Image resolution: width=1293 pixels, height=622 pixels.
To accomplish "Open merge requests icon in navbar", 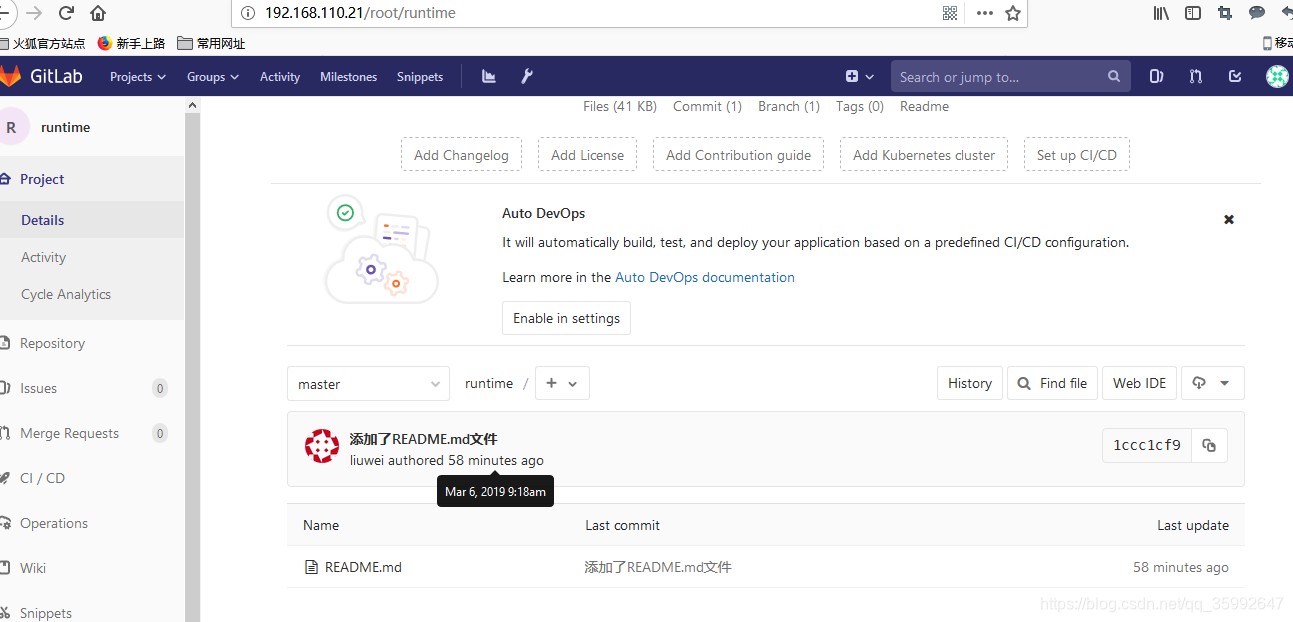I will pos(1196,76).
